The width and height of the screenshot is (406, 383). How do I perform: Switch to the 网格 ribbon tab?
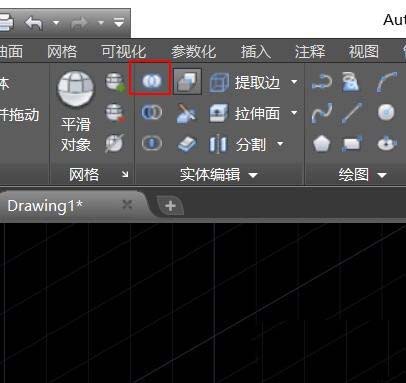62,52
